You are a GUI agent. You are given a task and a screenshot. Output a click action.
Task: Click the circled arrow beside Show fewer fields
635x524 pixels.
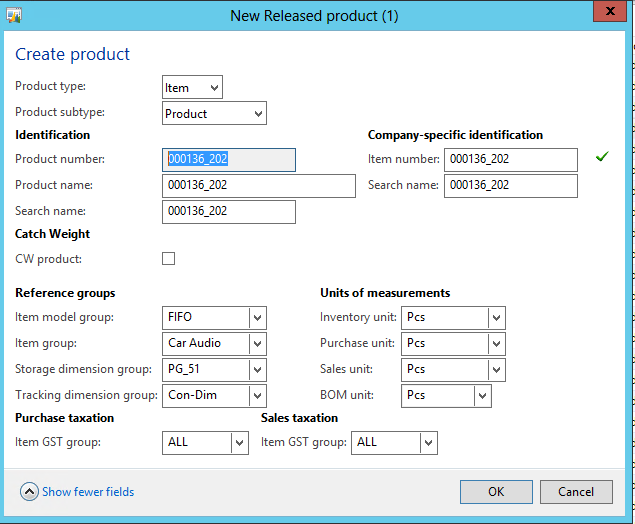click(x=29, y=492)
